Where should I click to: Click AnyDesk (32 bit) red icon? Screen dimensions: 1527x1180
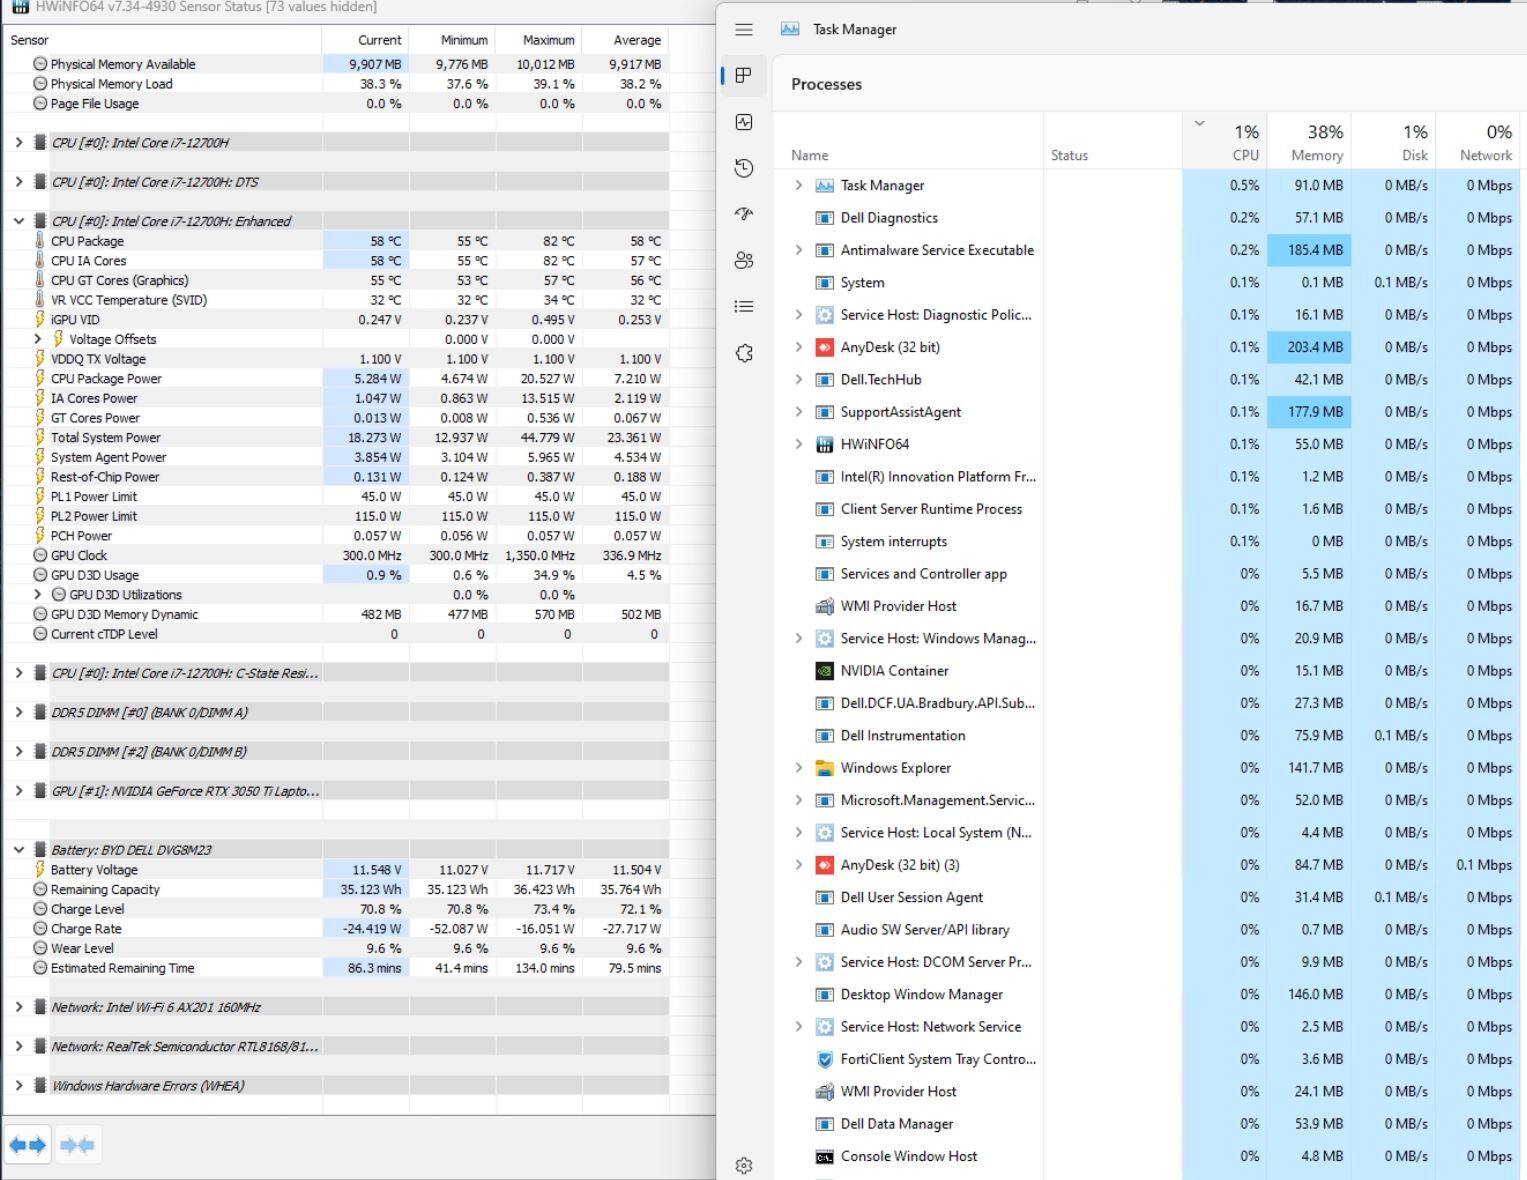tap(824, 347)
